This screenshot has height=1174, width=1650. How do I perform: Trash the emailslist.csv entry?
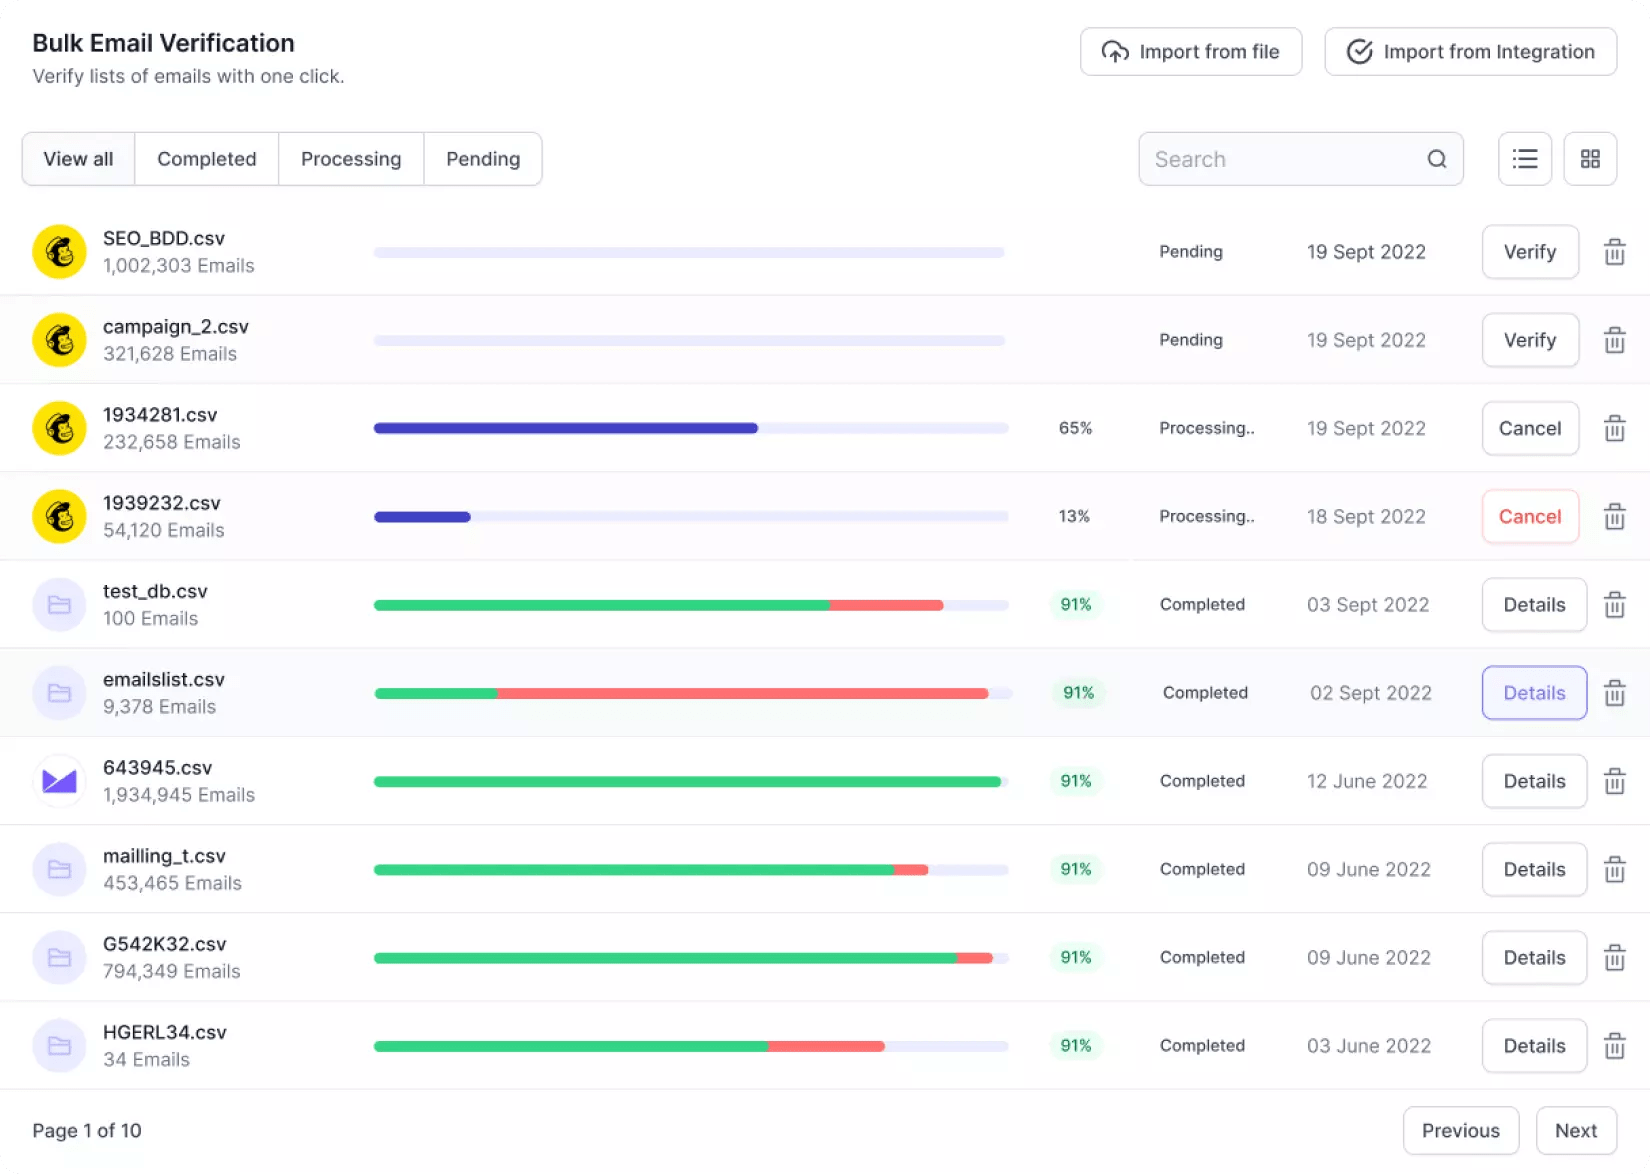click(x=1614, y=693)
